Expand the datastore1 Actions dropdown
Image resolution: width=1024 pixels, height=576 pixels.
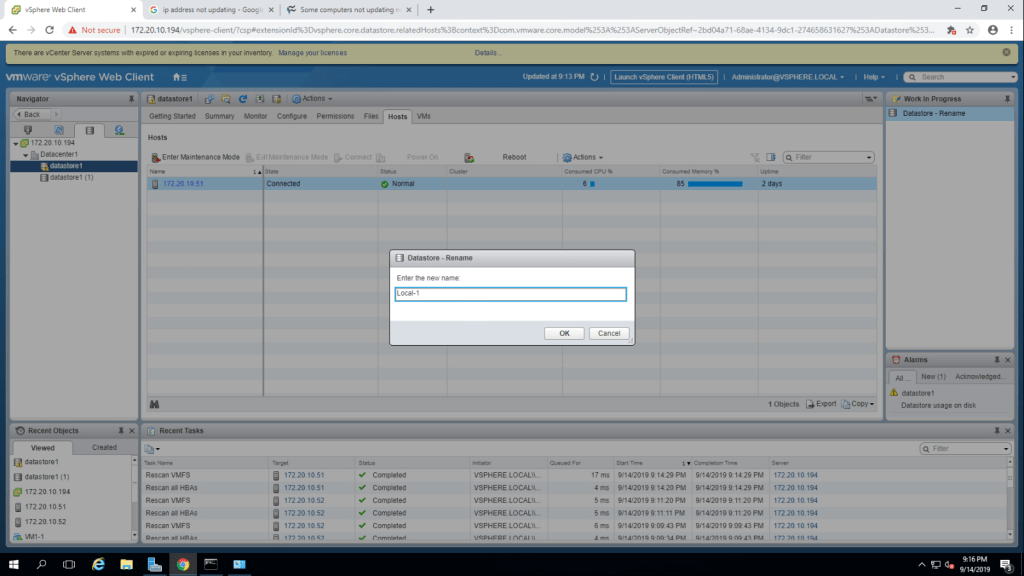click(313, 99)
